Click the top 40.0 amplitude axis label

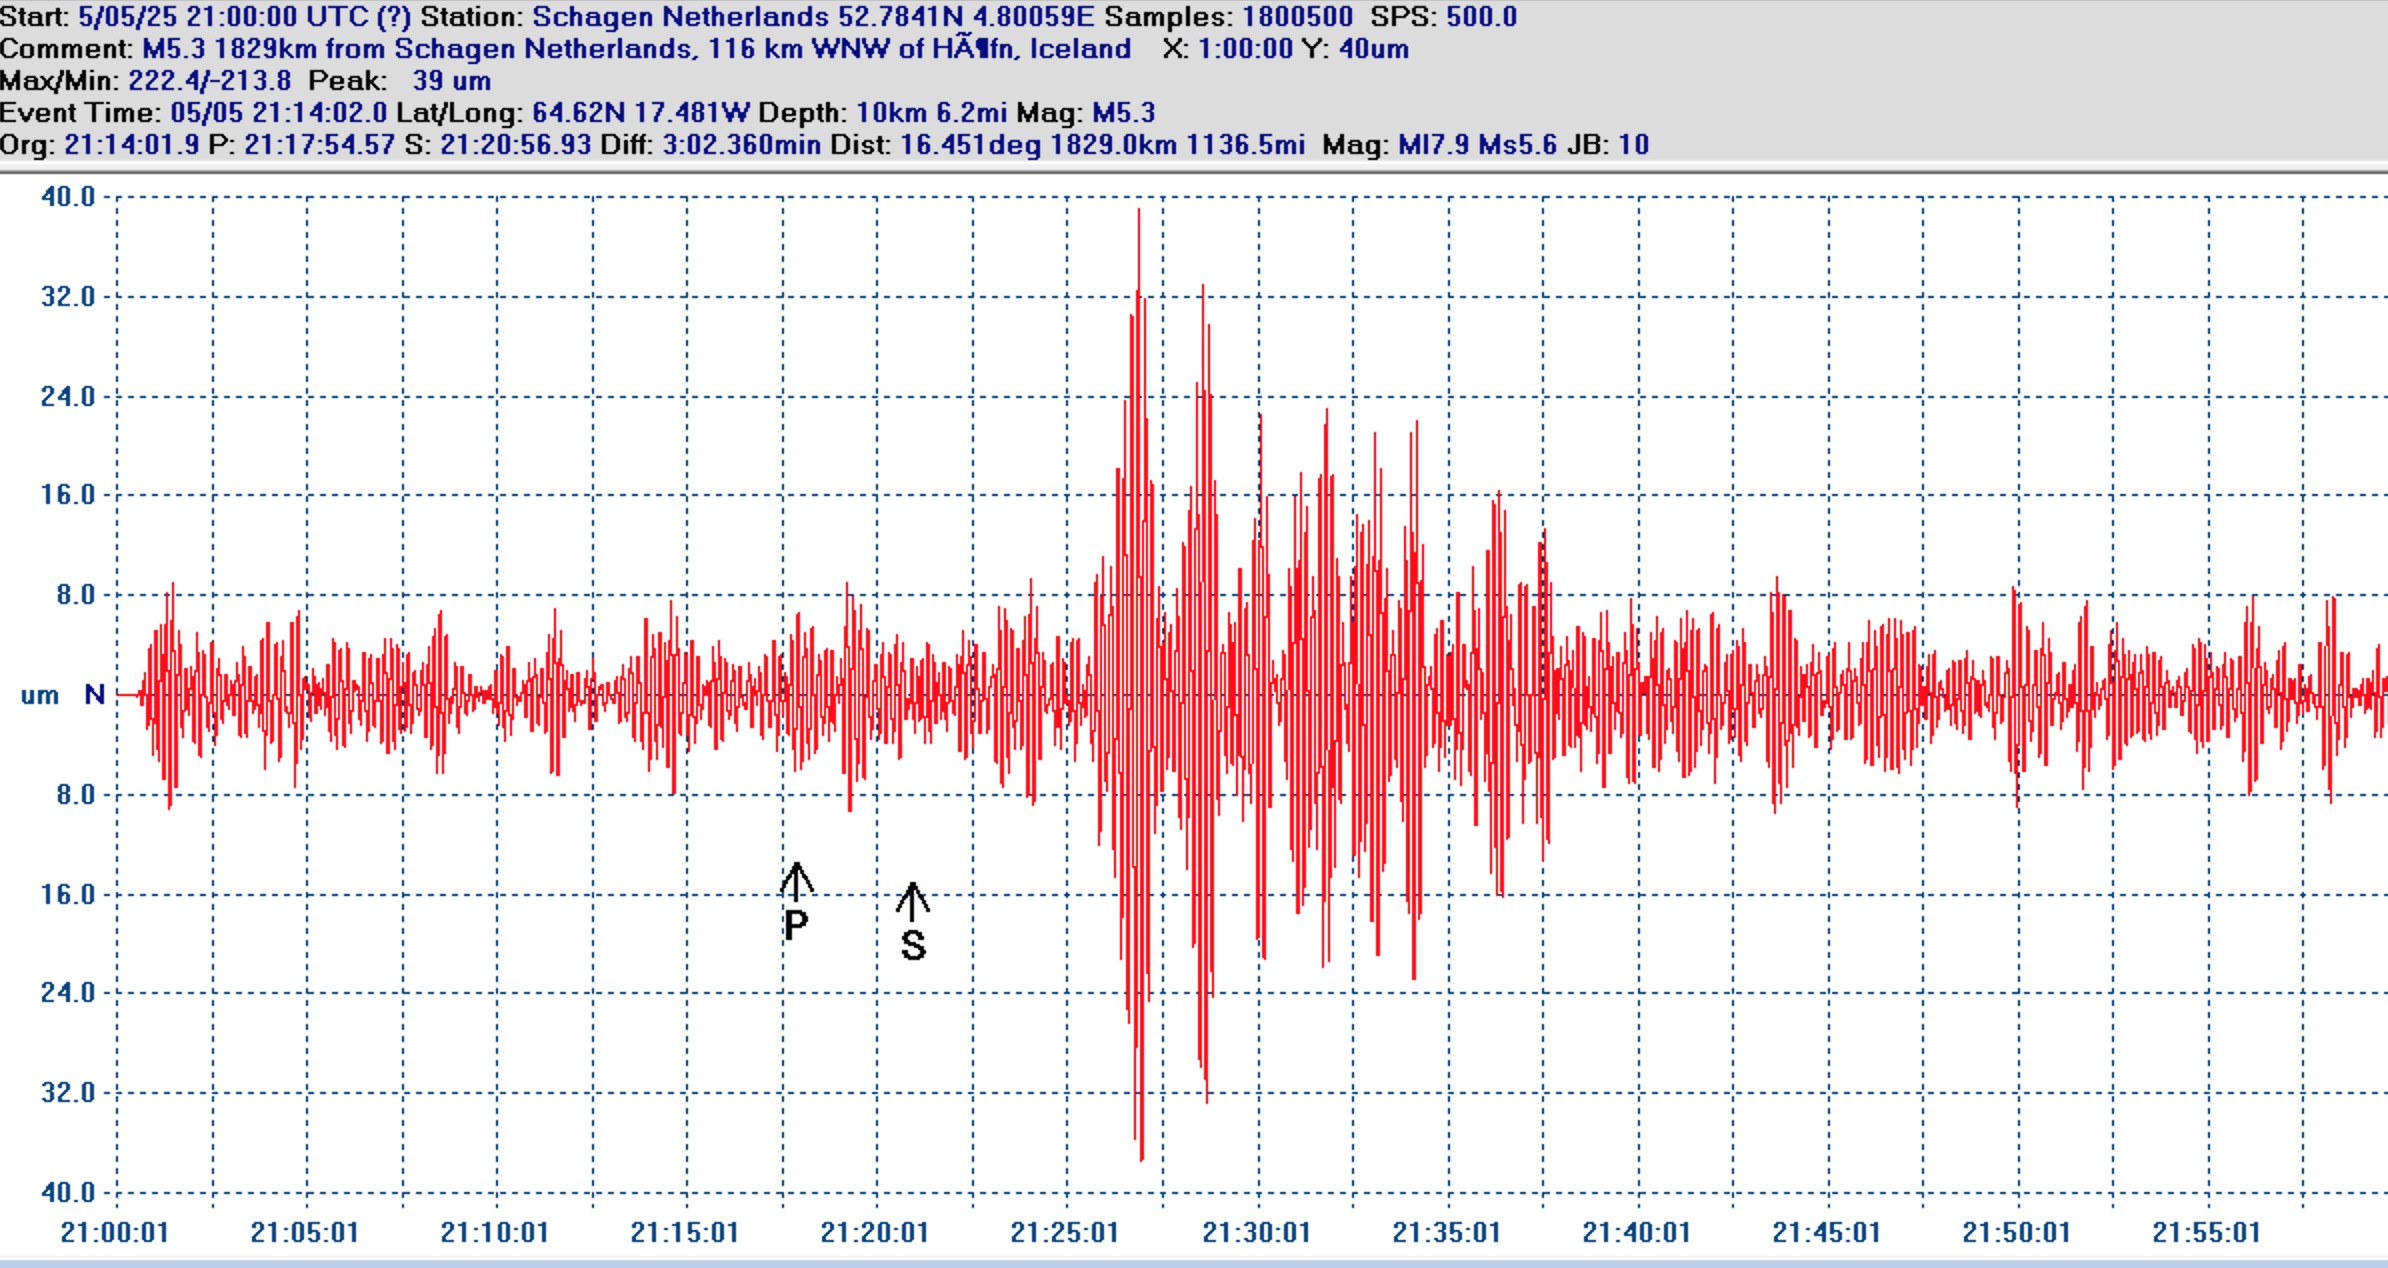tap(68, 197)
